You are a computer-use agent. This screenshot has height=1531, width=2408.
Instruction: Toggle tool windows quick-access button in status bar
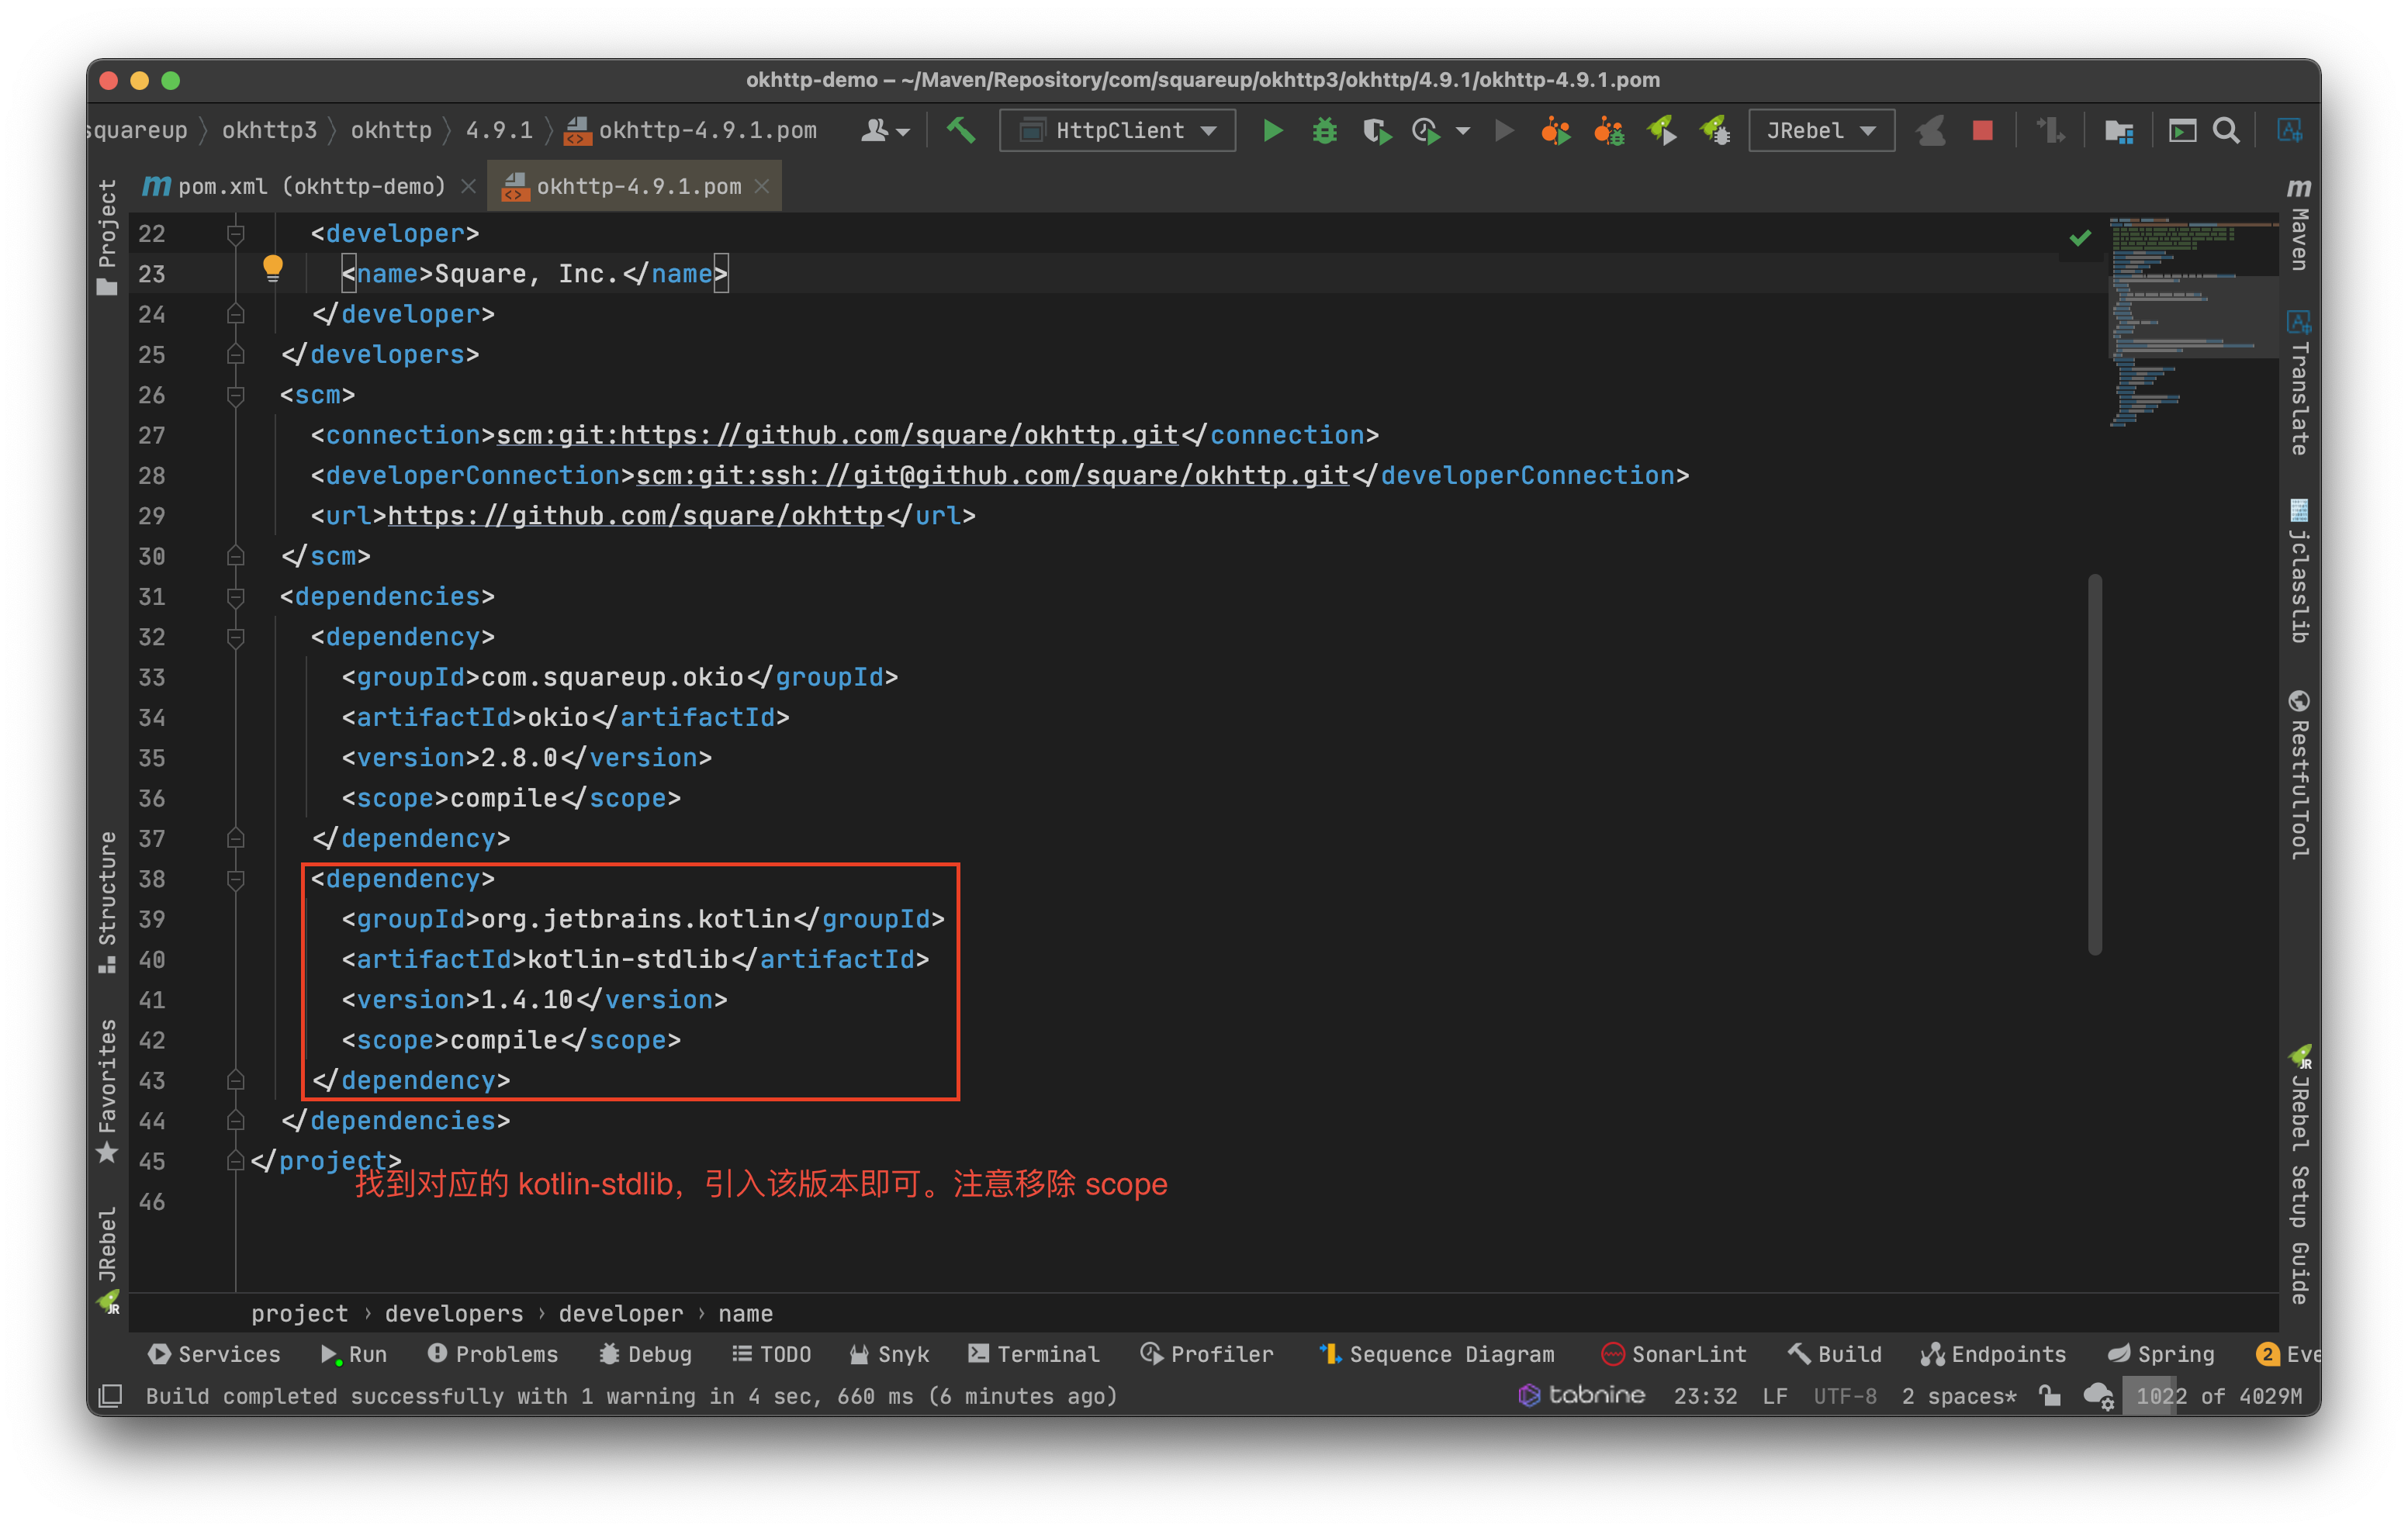(x=110, y=1395)
